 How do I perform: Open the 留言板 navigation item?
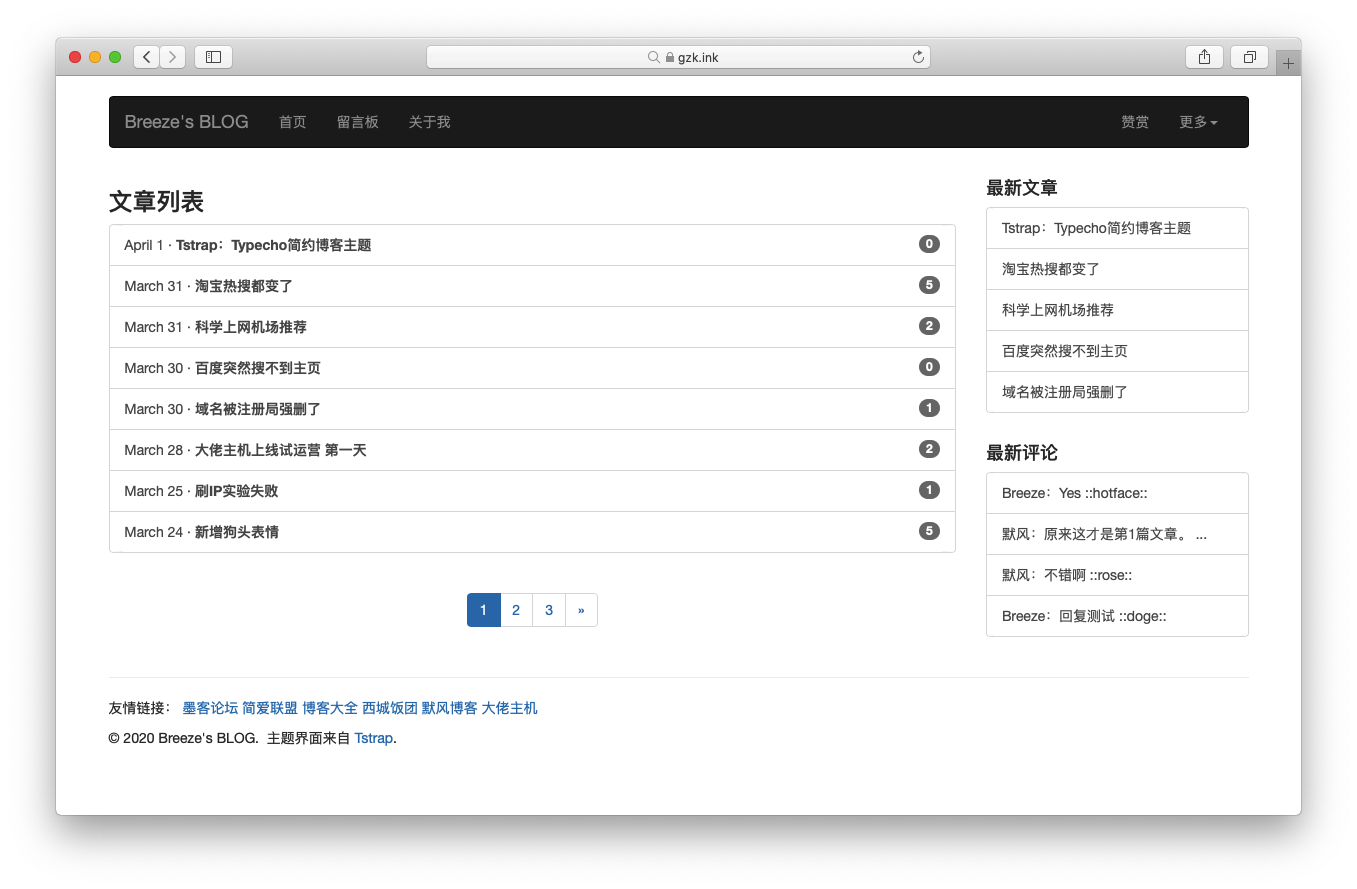pos(358,122)
